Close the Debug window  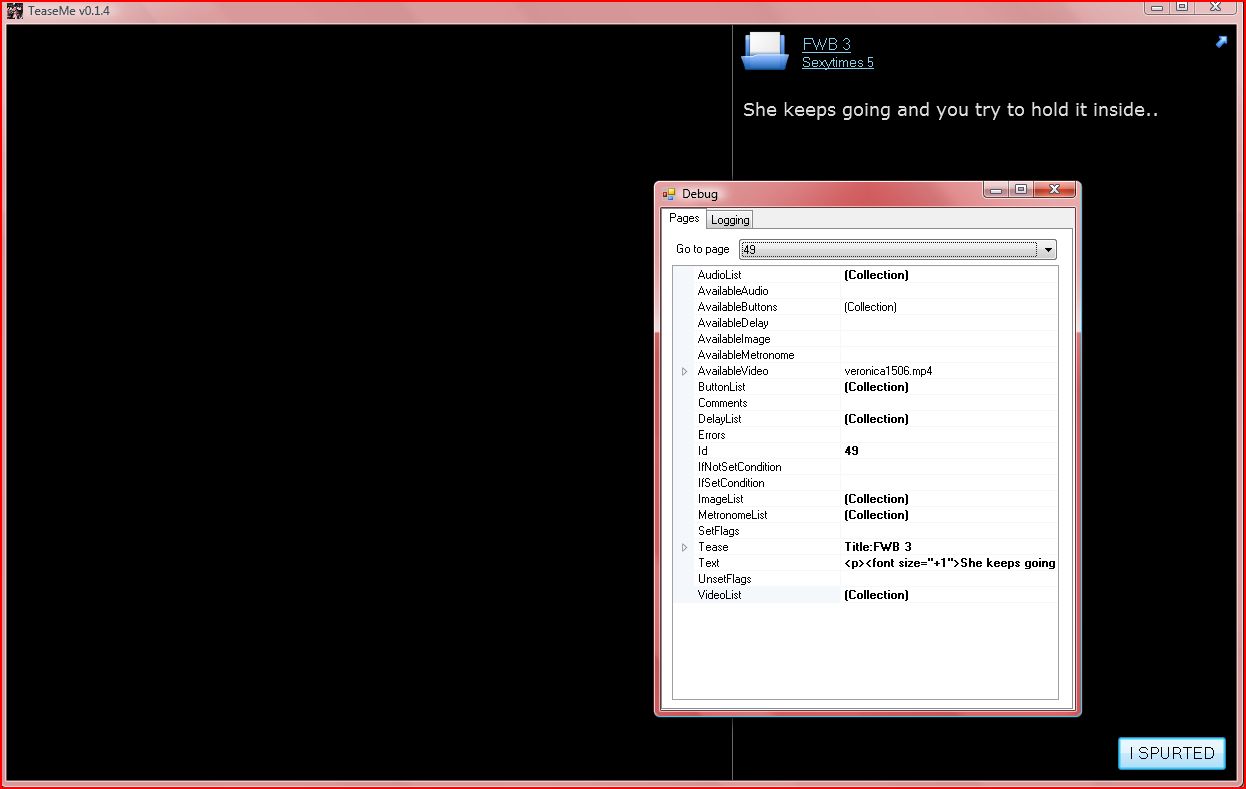coord(1054,189)
